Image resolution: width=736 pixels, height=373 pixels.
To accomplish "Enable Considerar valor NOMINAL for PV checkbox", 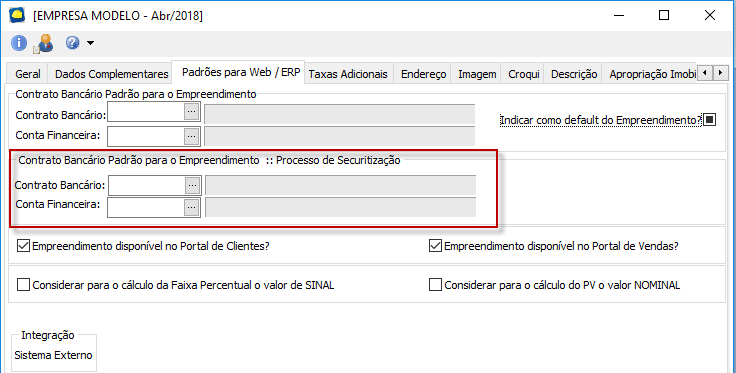I will coord(435,284).
